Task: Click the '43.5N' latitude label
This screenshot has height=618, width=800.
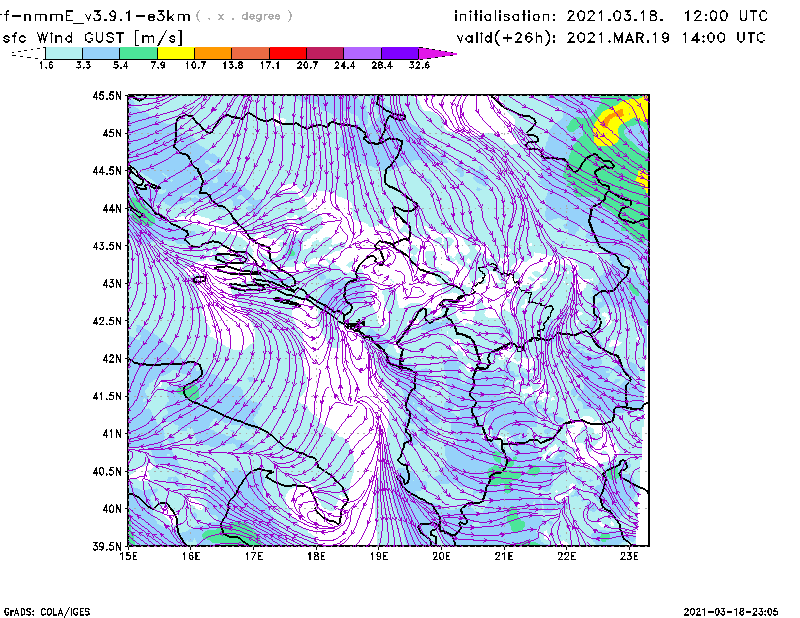Action: (107, 246)
